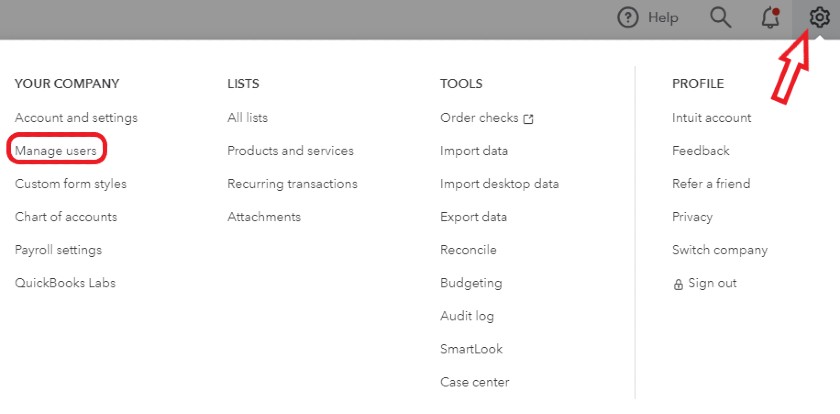Screen dimensions: 840x414
Task: Go to Chart of accounts
Action: (x=66, y=217)
